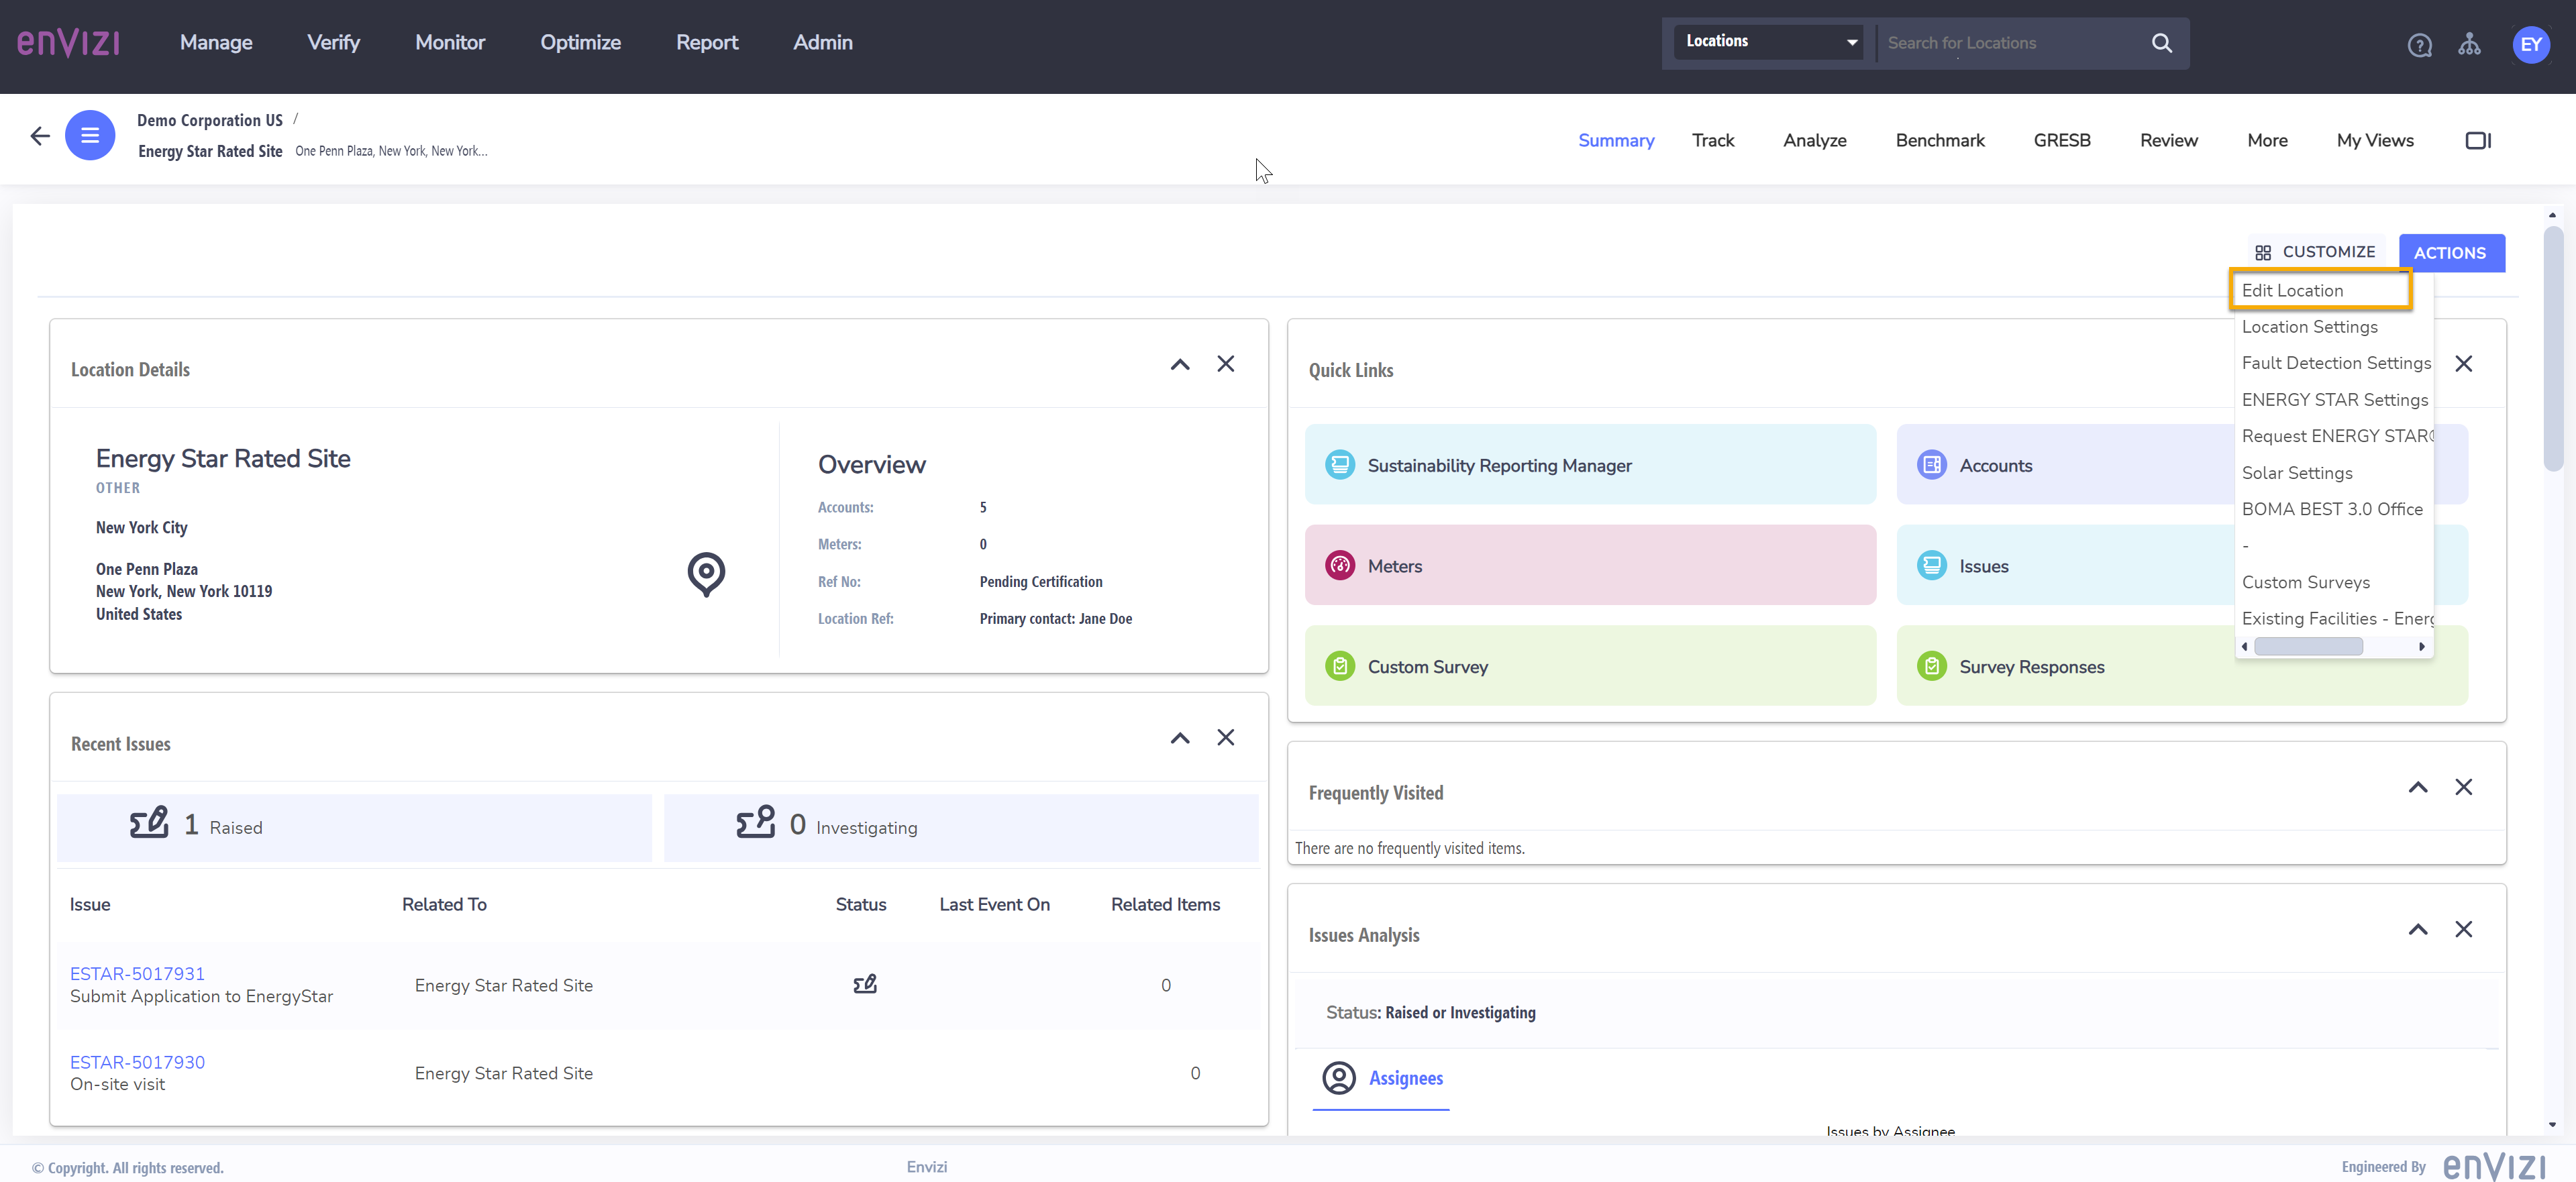Close the Issues Analysis panel
Image resolution: width=2576 pixels, height=1182 pixels.
click(2463, 929)
